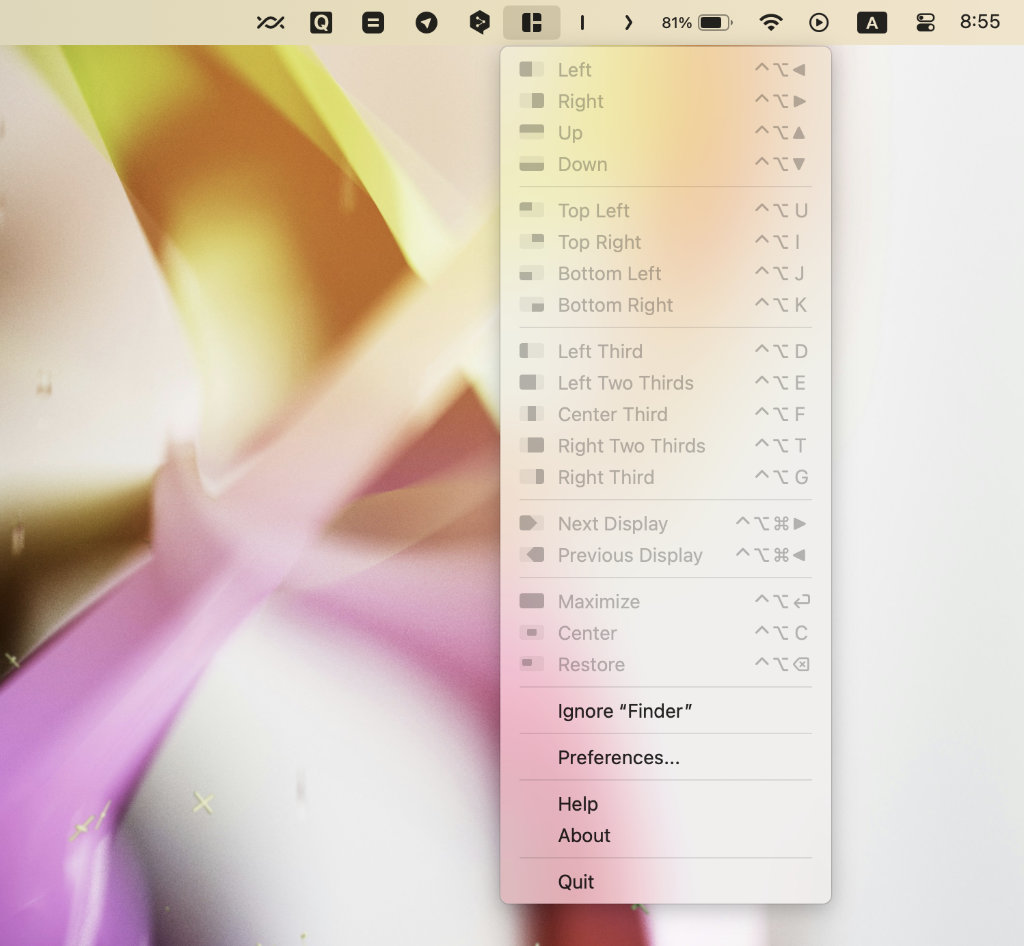This screenshot has width=1024, height=946.
Task: Open Preferences... from the menu
Action: pyautogui.click(x=619, y=758)
